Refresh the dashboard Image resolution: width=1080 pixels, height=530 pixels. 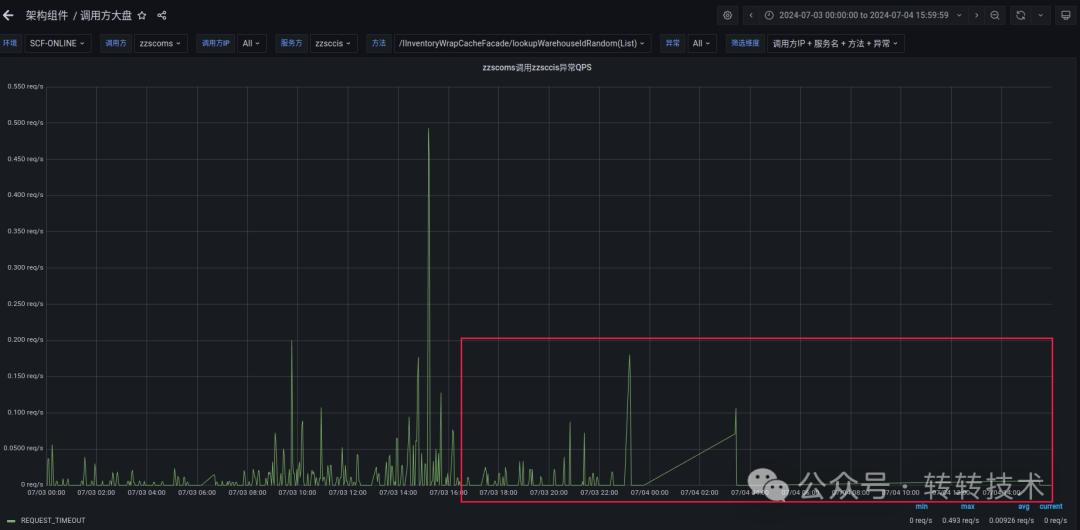click(x=1021, y=15)
